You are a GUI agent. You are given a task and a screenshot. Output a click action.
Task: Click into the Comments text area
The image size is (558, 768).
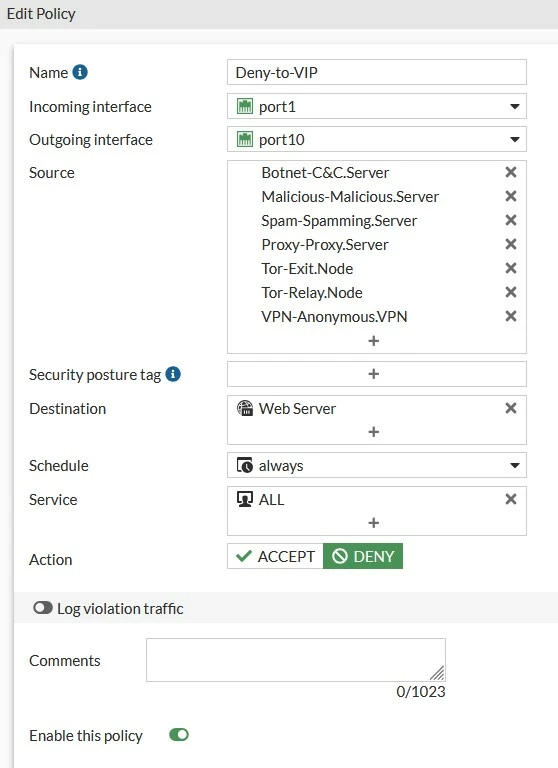[x=296, y=660]
